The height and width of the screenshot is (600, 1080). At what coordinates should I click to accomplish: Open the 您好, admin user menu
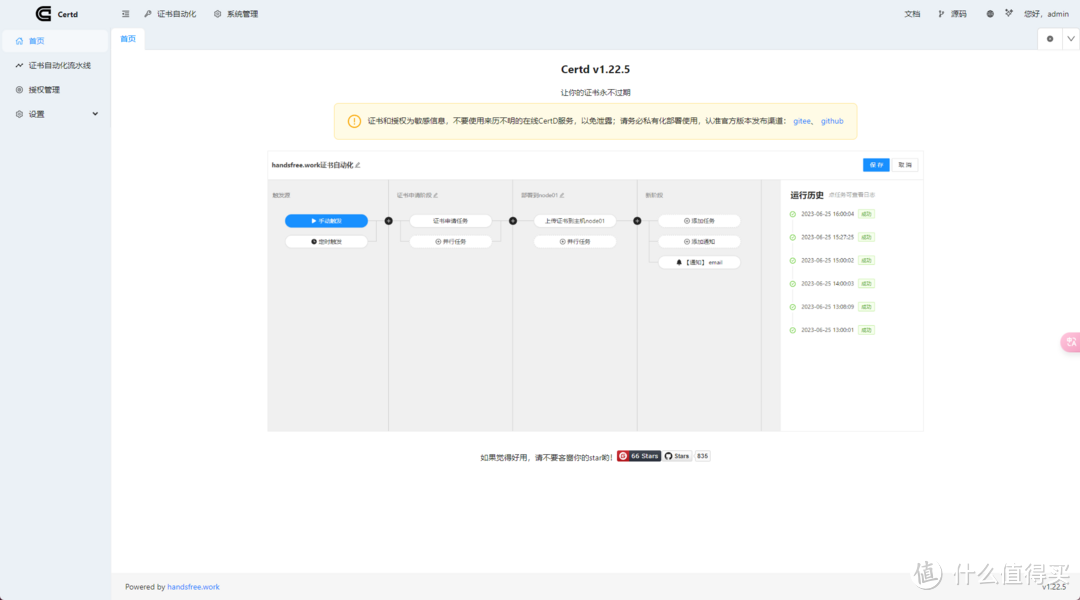1046,14
